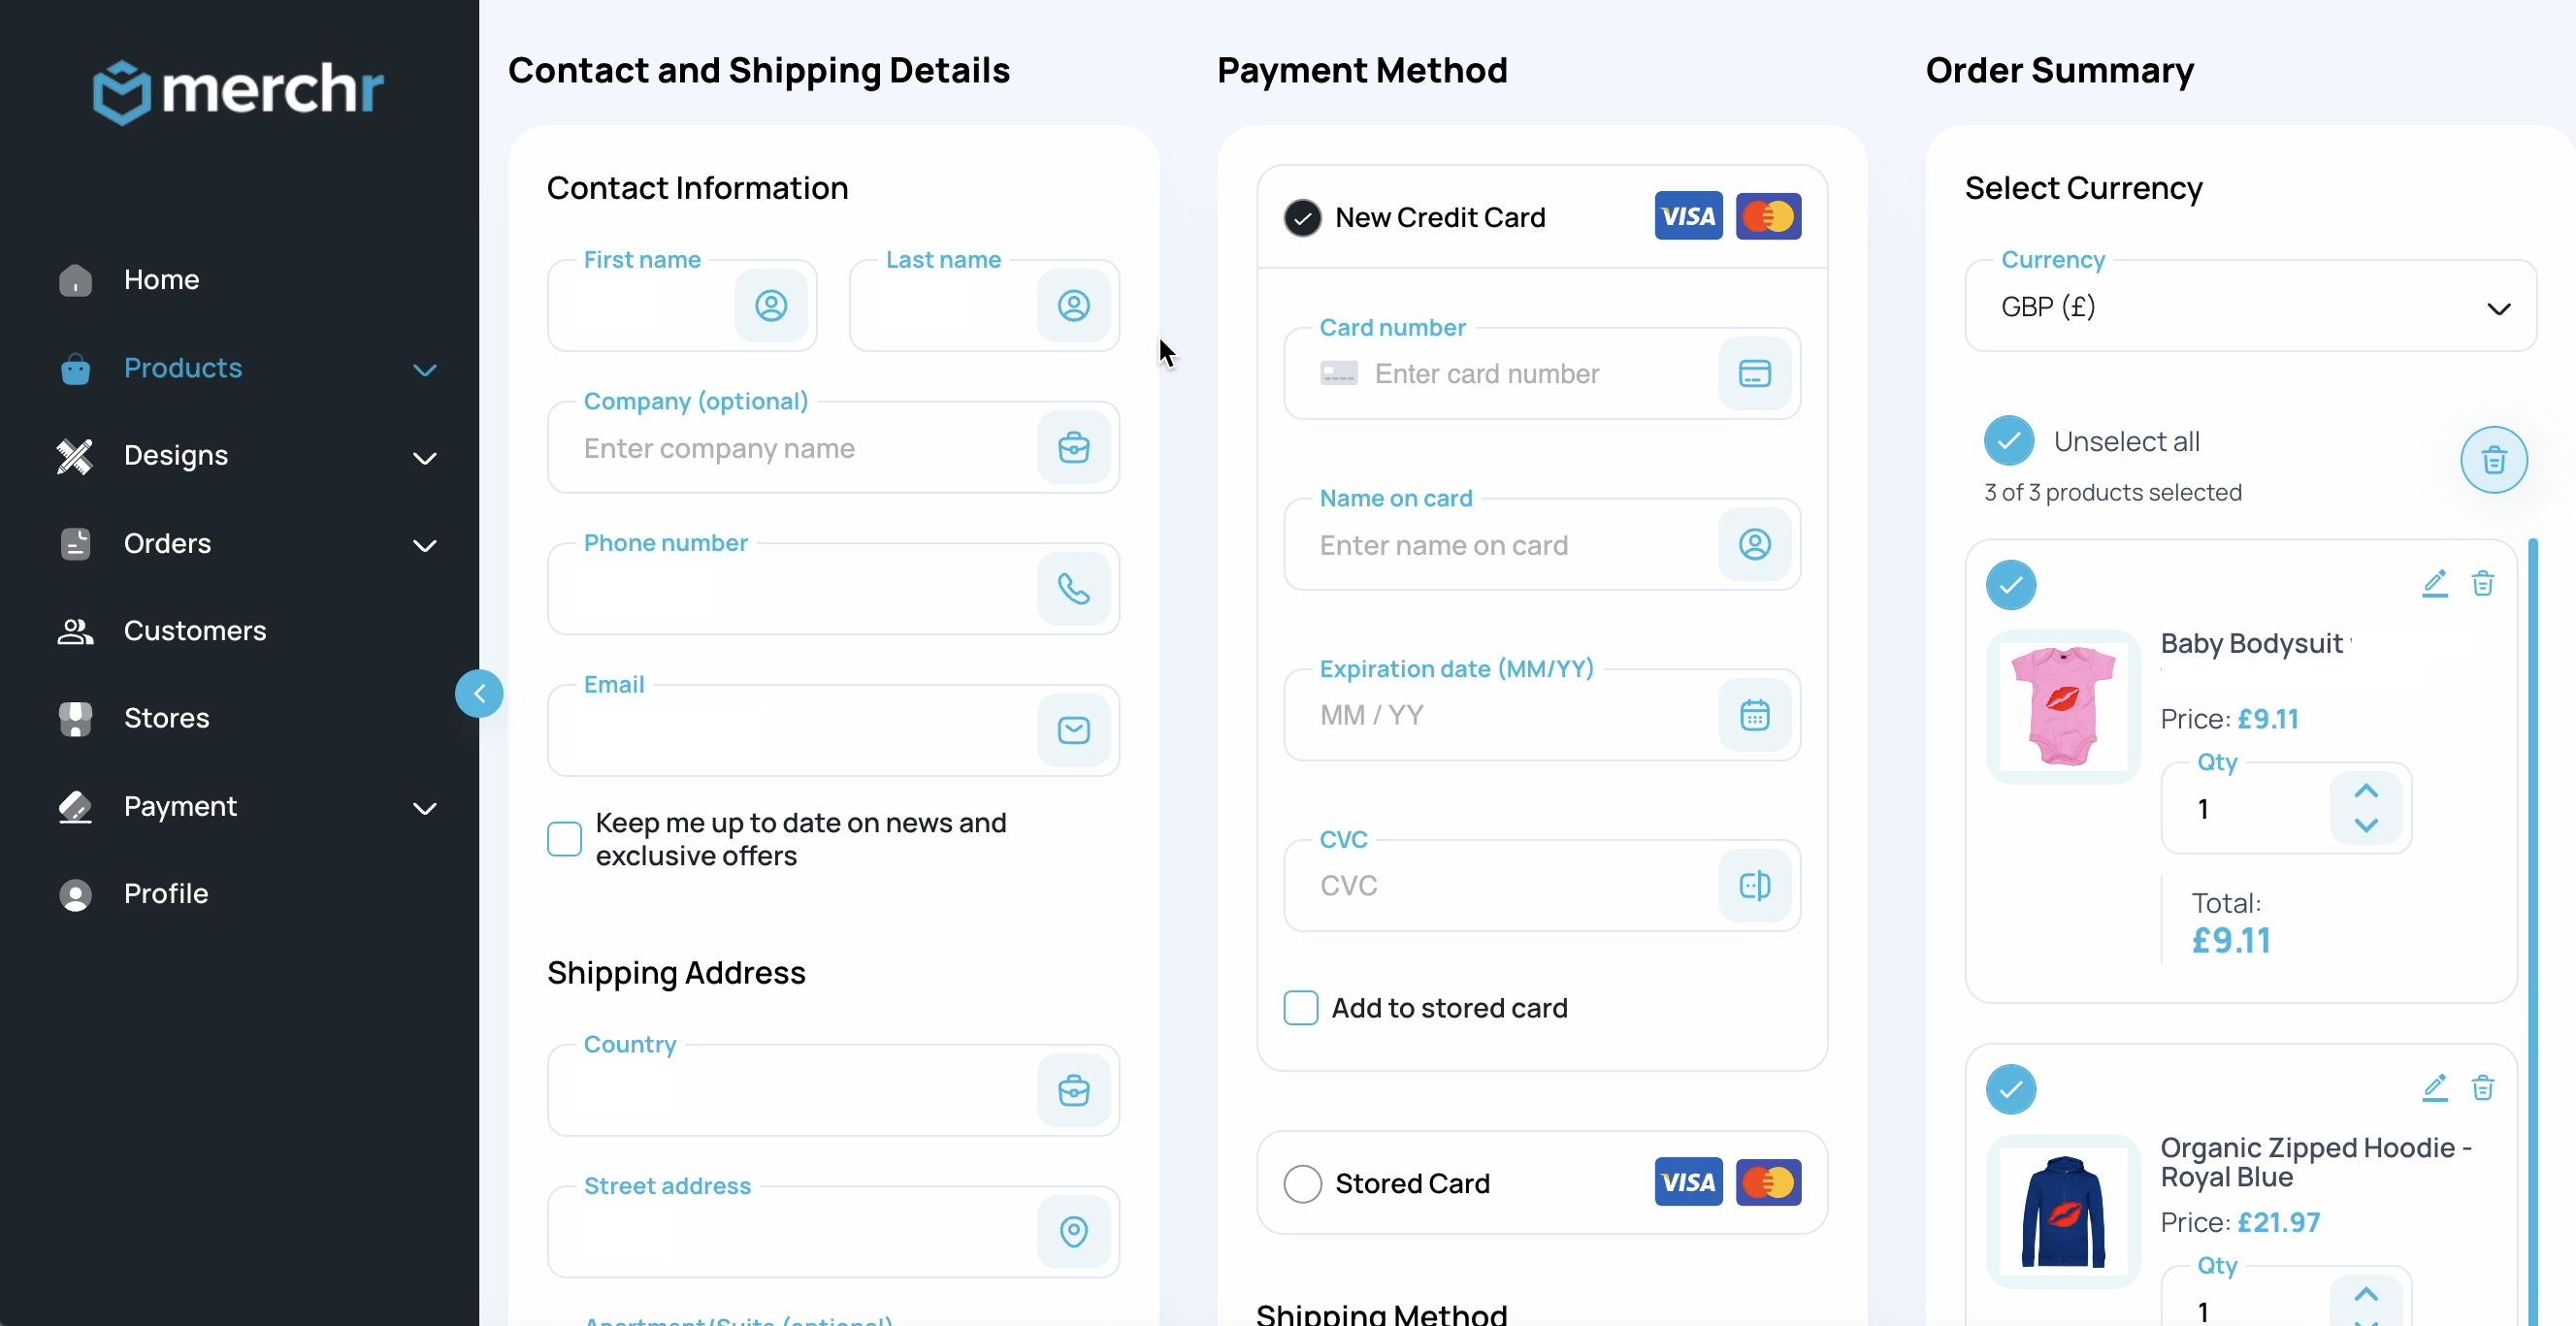Click the Enter card number field
Screen dimensions: 2576x1326
point(1487,373)
